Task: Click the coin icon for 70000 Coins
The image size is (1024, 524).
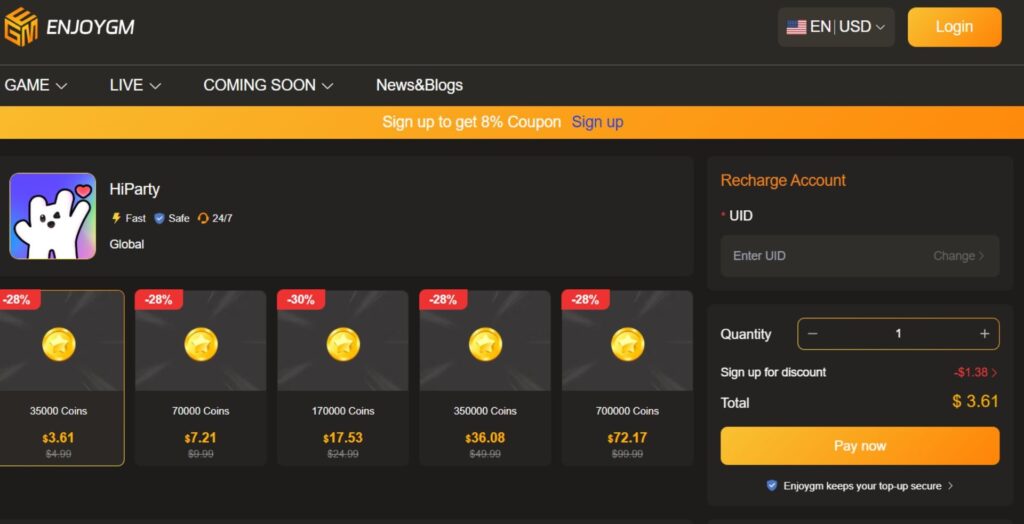Action: (x=201, y=345)
